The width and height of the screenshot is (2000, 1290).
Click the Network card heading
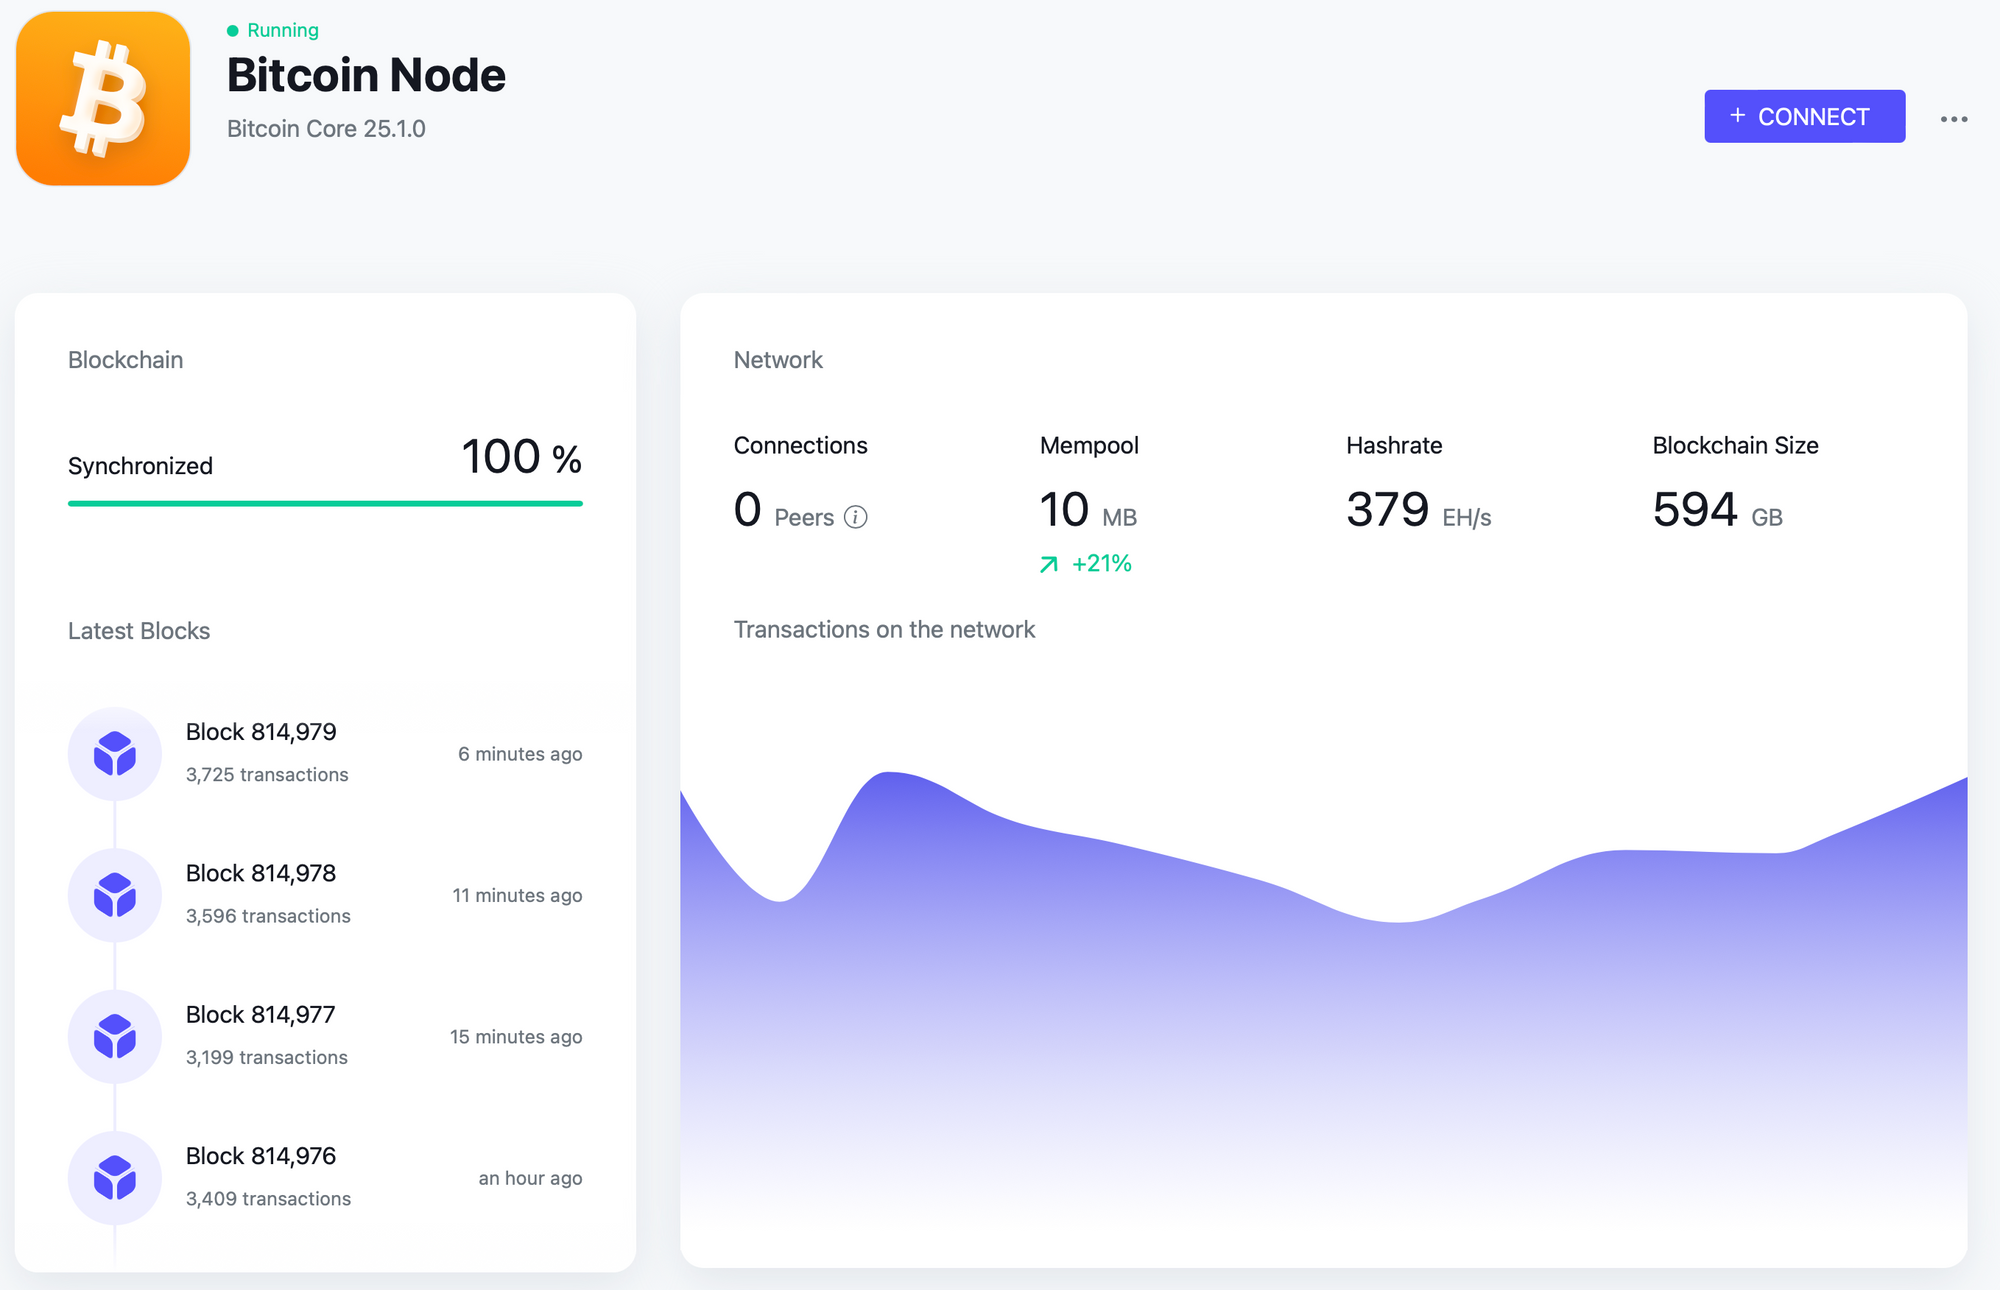click(x=778, y=360)
